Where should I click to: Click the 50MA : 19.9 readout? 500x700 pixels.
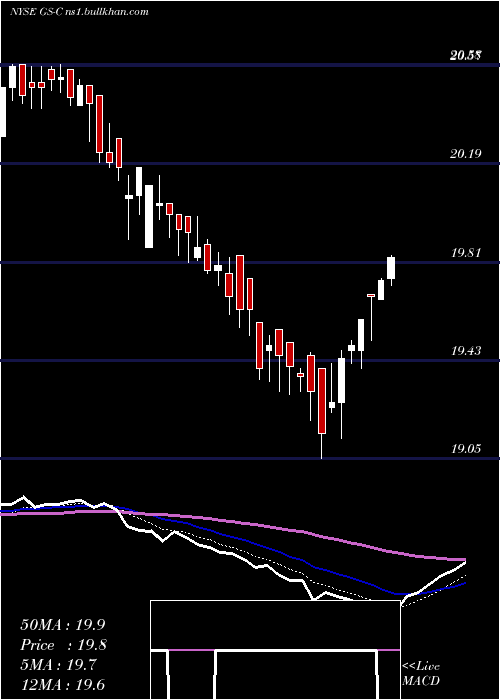click(x=63, y=625)
